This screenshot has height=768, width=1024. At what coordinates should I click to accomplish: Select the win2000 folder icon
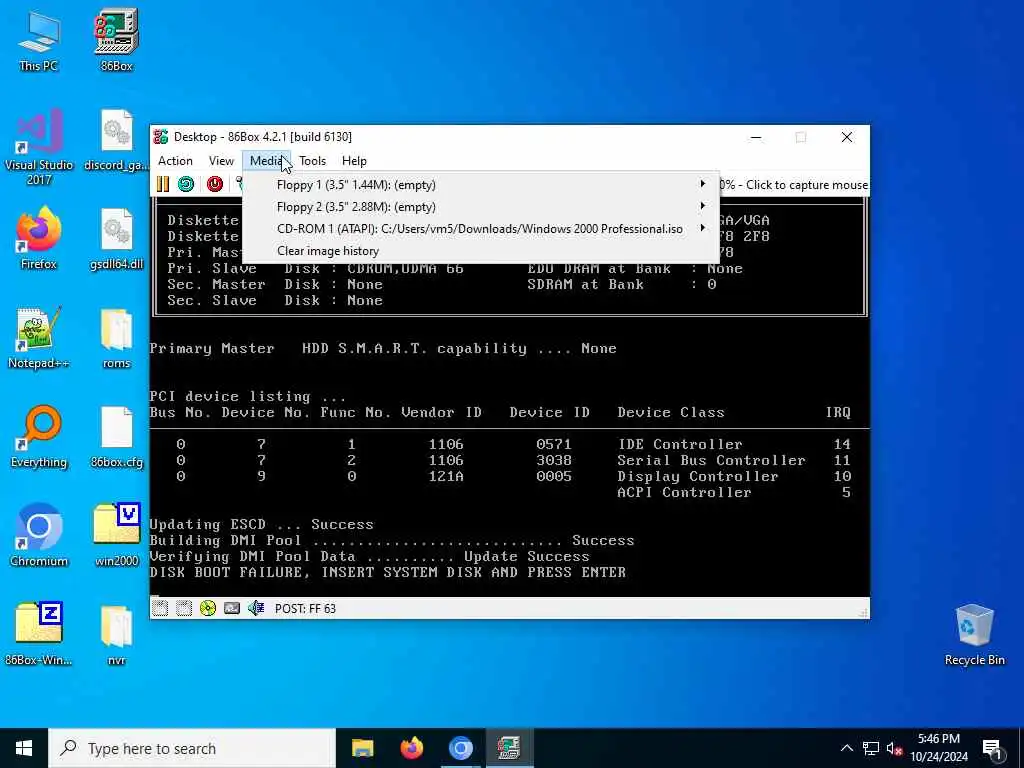pyautogui.click(x=116, y=536)
